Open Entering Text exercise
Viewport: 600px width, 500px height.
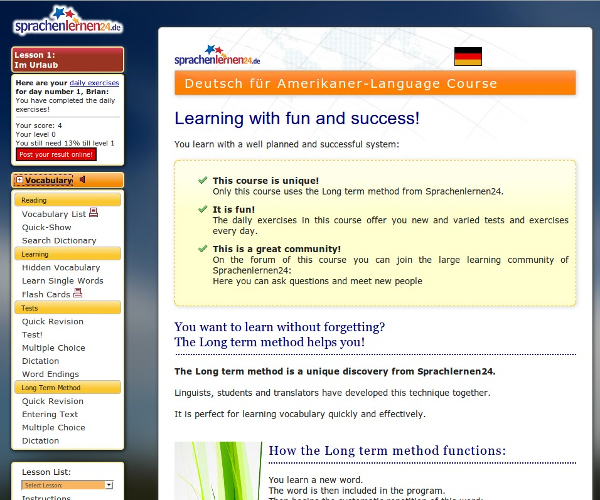tap(50, 414)
